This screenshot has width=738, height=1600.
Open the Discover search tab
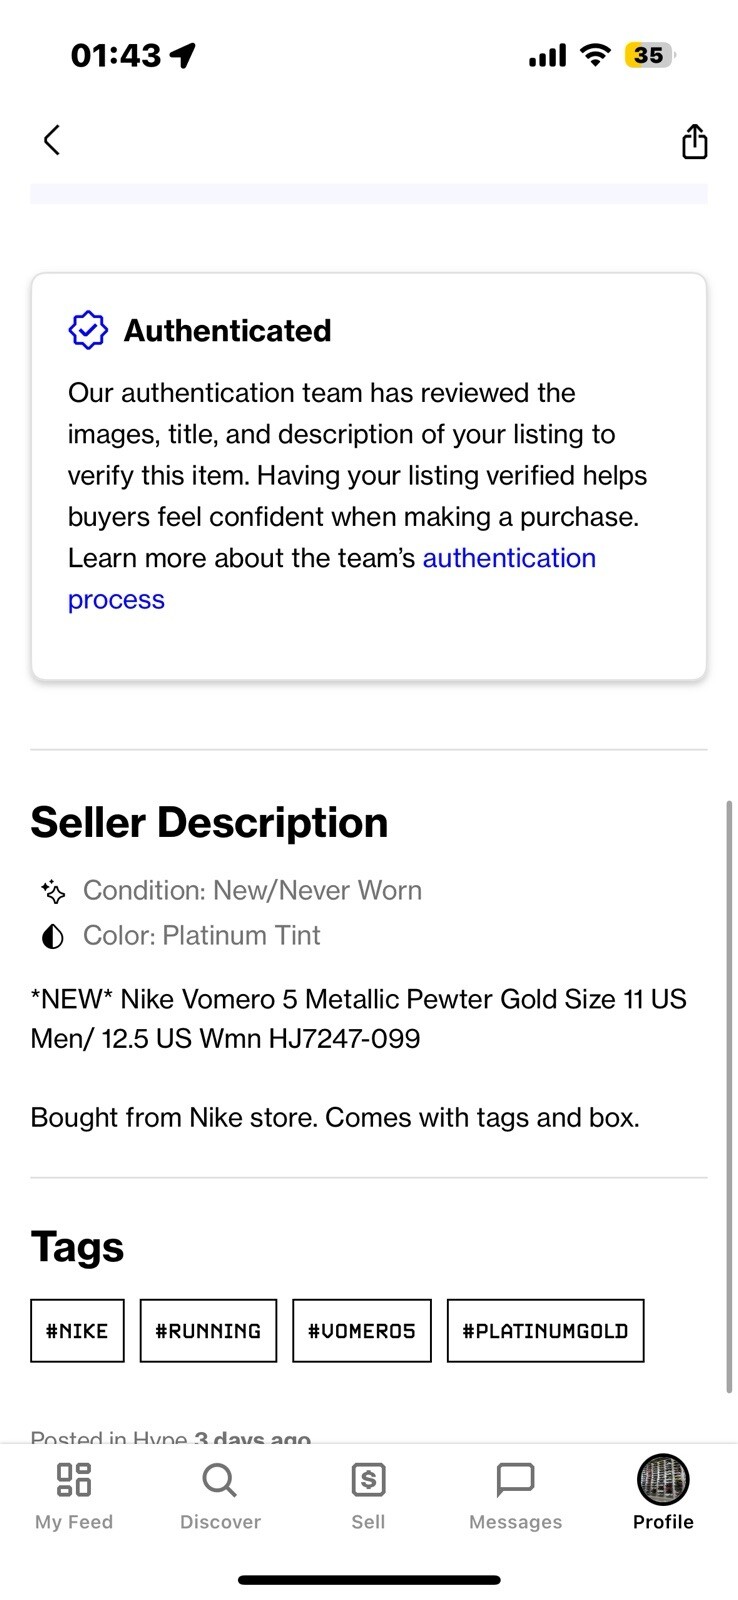coord(220,1496)
